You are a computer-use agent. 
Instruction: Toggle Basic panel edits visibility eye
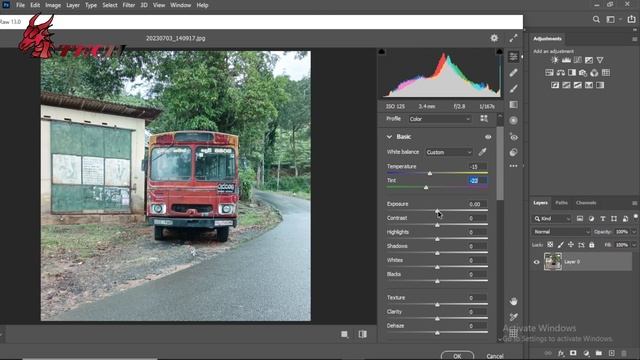(x=488, y=137)
